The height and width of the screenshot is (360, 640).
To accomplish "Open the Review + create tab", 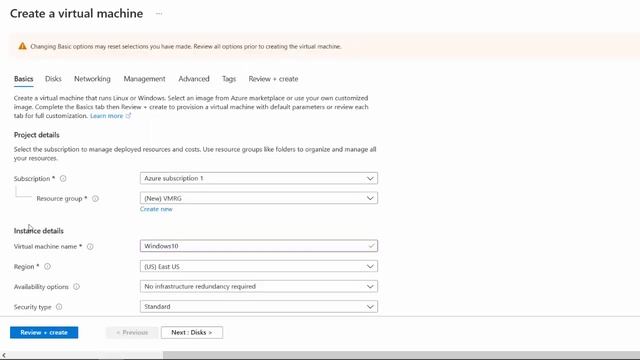I will pos(273,79).
